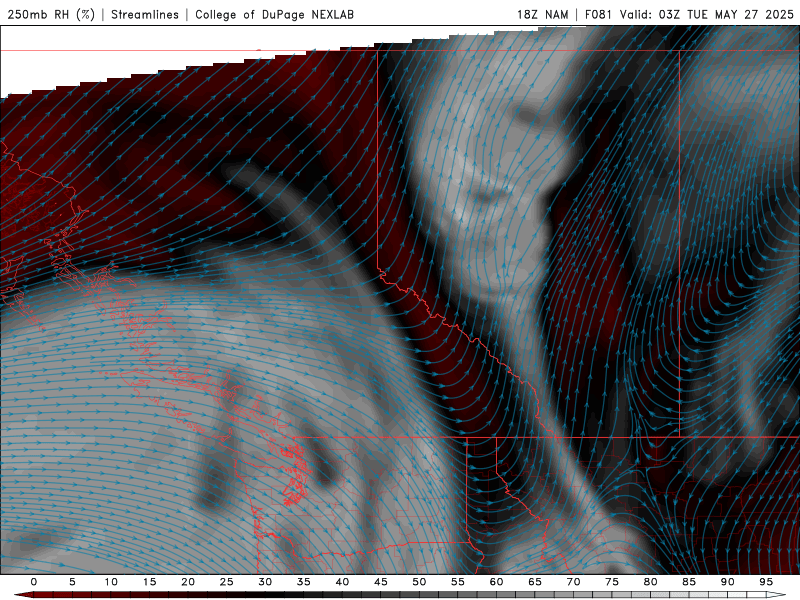Click the '5' value on the color scale
This screenshot has width=800, height=600.
(x=72, y=582)
